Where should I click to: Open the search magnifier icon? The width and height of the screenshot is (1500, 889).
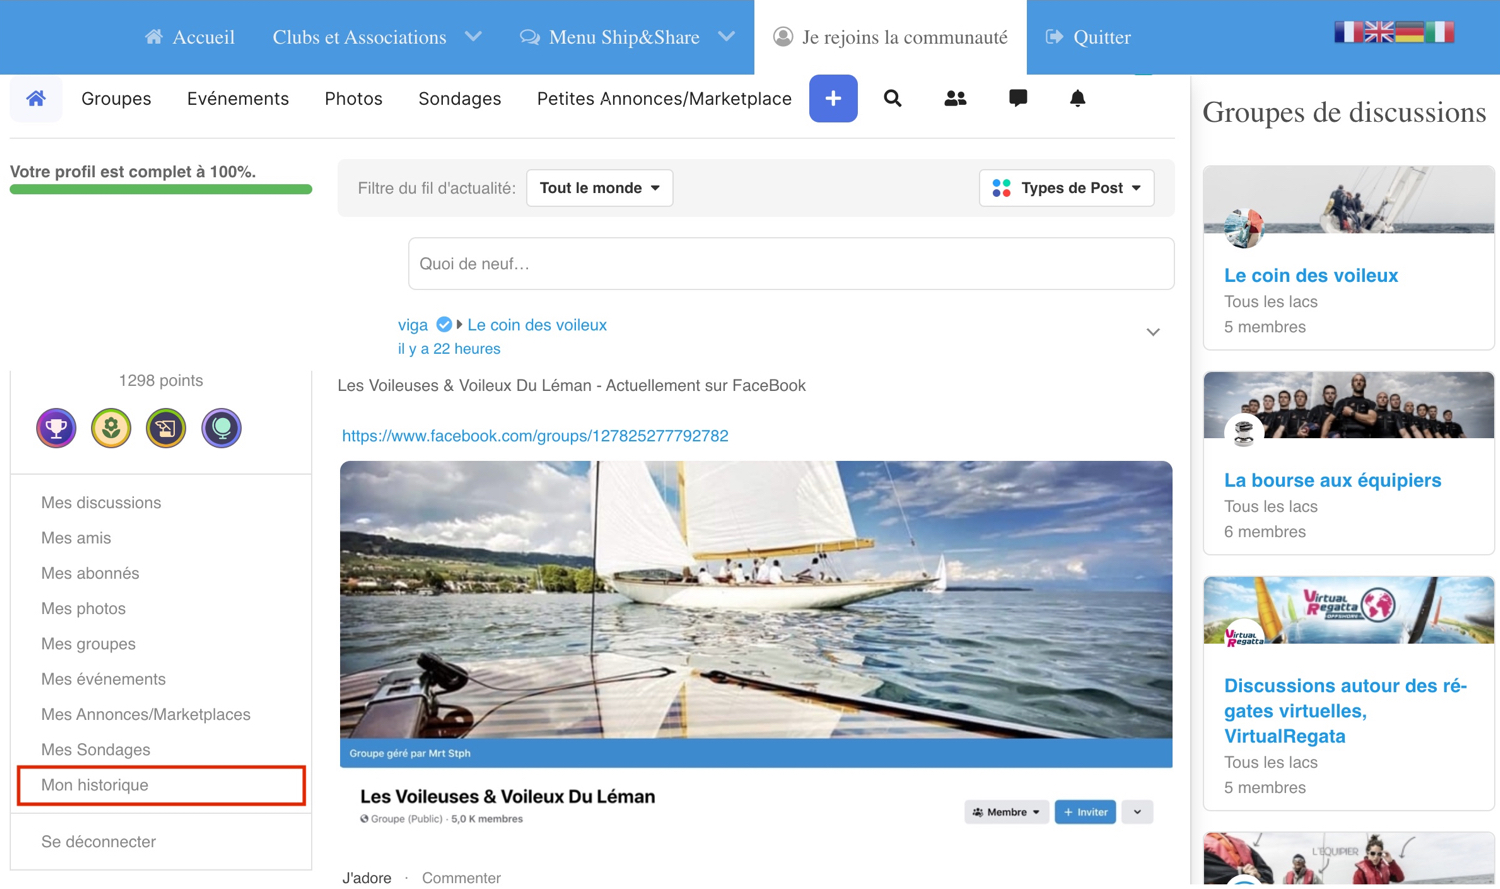coord(893,98)
